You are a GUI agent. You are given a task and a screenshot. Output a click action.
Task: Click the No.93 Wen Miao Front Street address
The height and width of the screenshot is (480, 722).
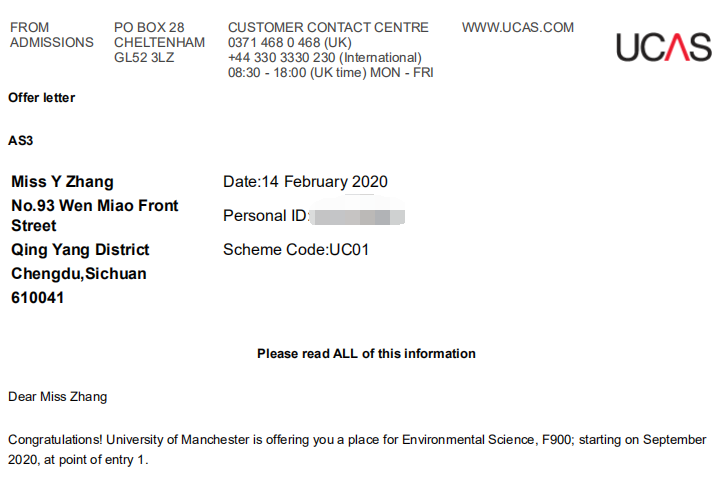[x=94, y=215]
